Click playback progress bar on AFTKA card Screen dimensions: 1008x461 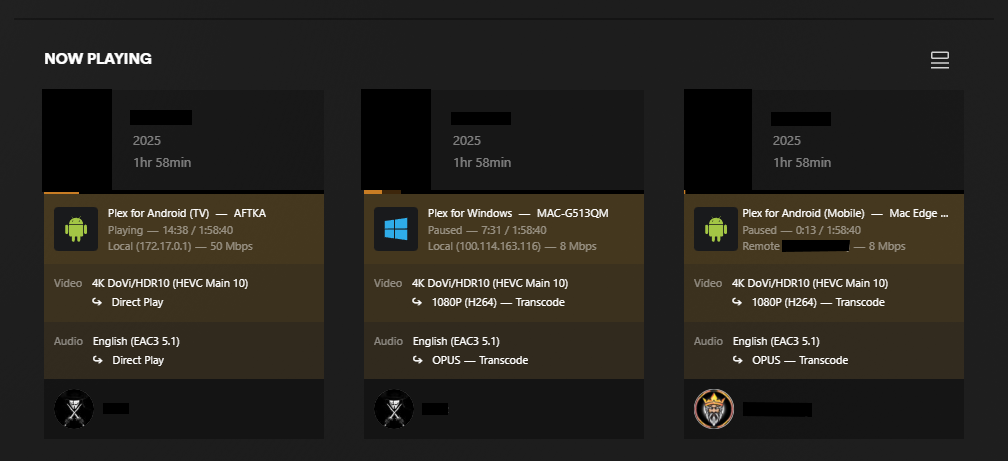(184, 192)
